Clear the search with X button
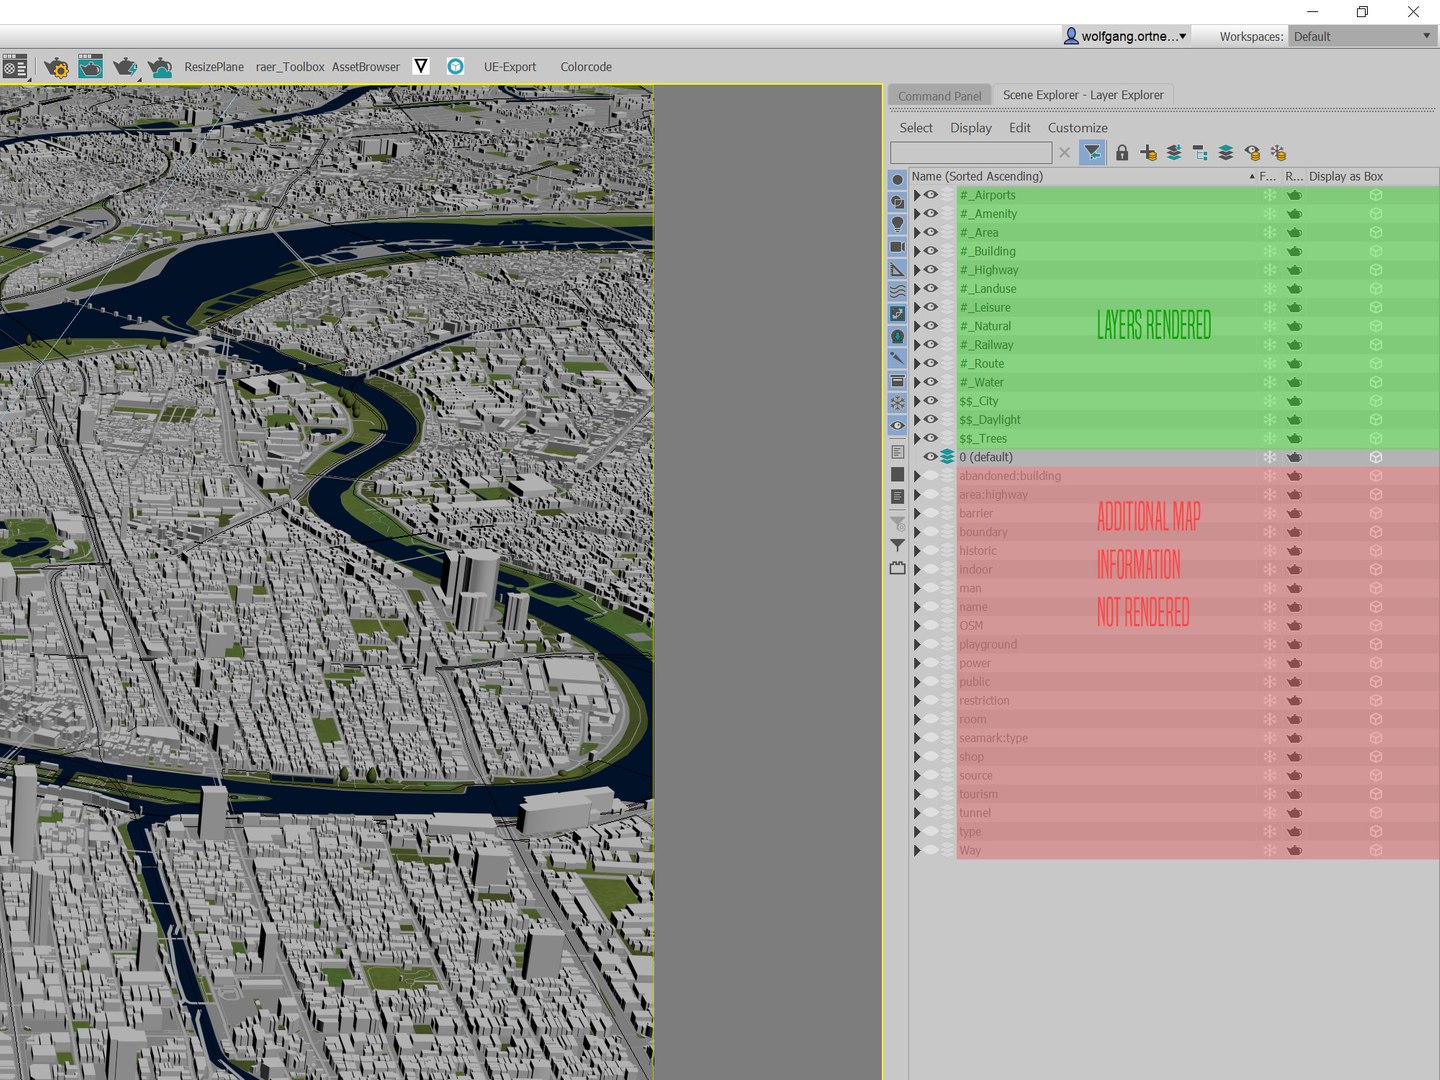The width and height of the screenshot is (1440, 1080). (1065, 152)
